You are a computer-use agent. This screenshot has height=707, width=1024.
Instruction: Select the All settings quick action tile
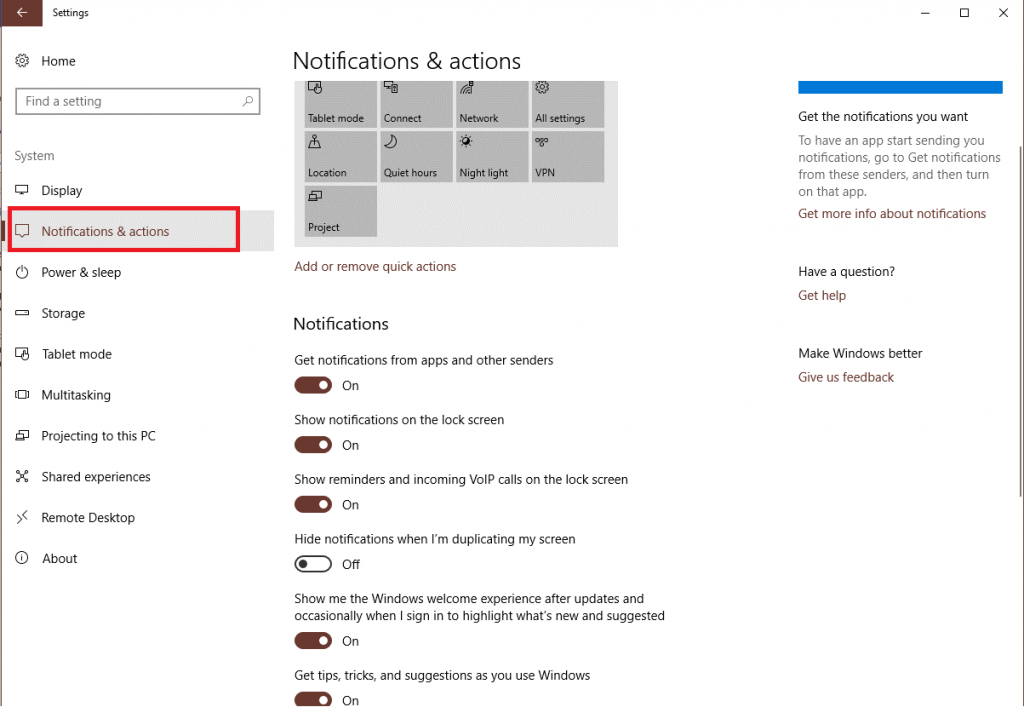[x=568, y=104]
